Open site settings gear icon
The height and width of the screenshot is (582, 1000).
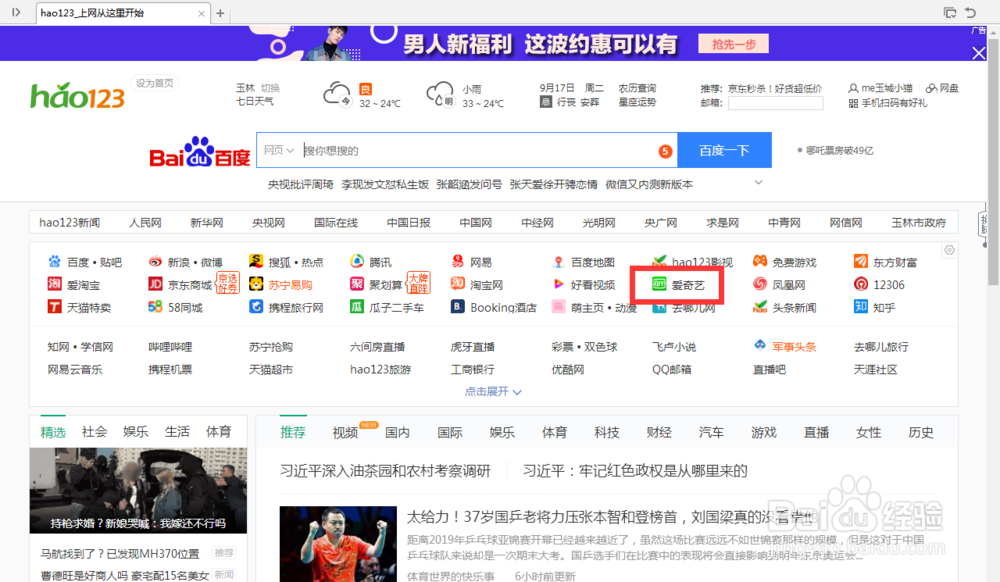coord(950,250)
